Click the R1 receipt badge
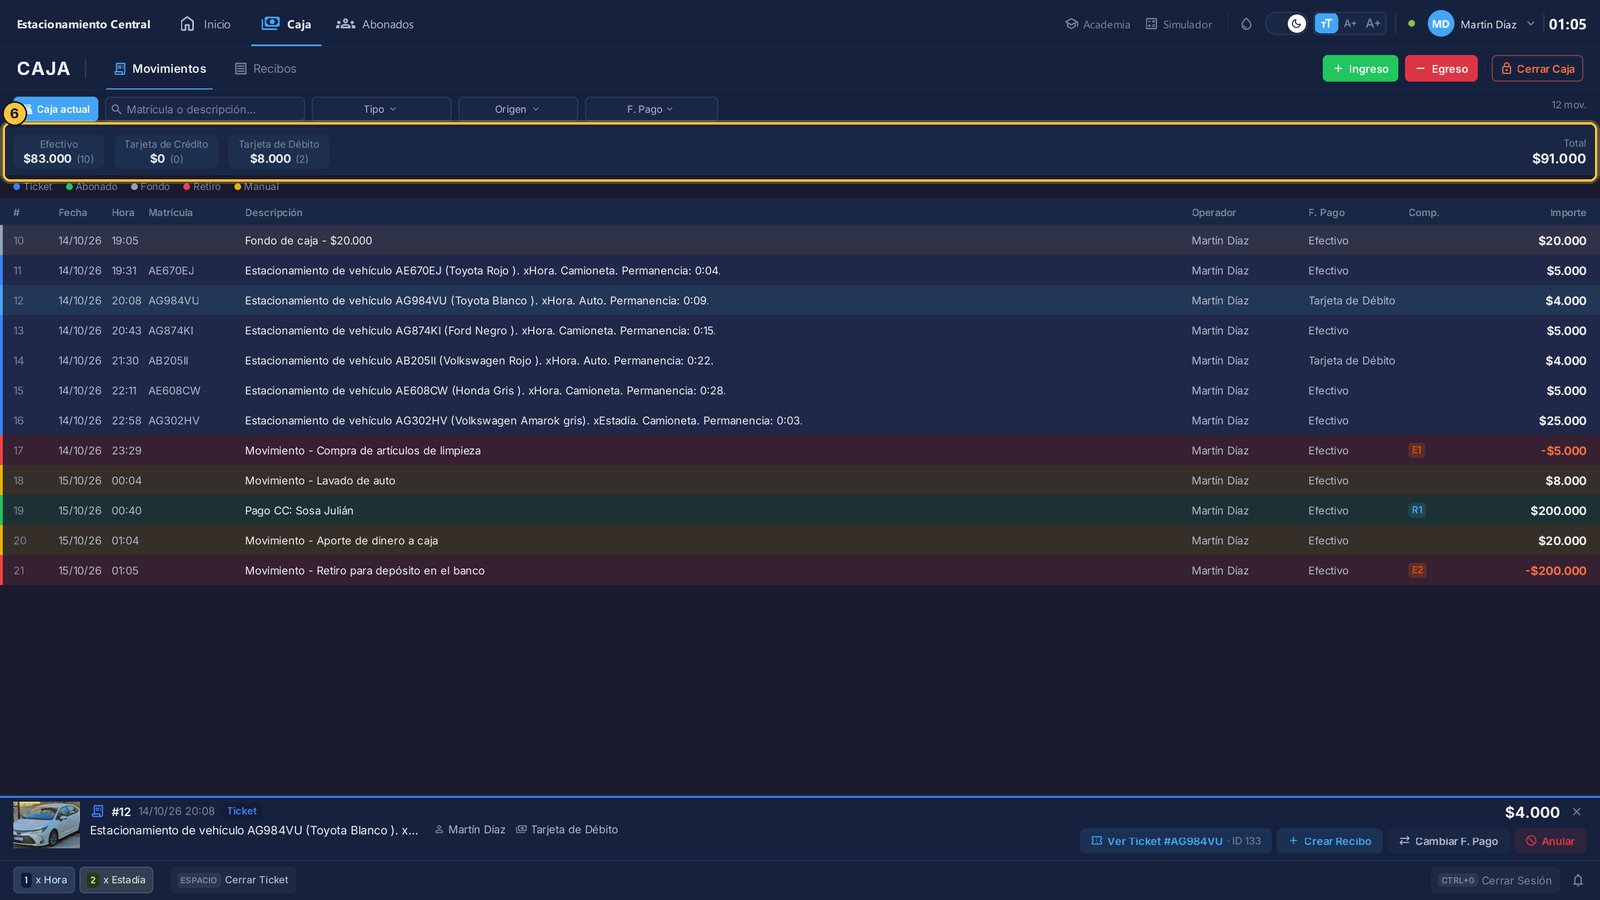 click(x=1417, y=511)
